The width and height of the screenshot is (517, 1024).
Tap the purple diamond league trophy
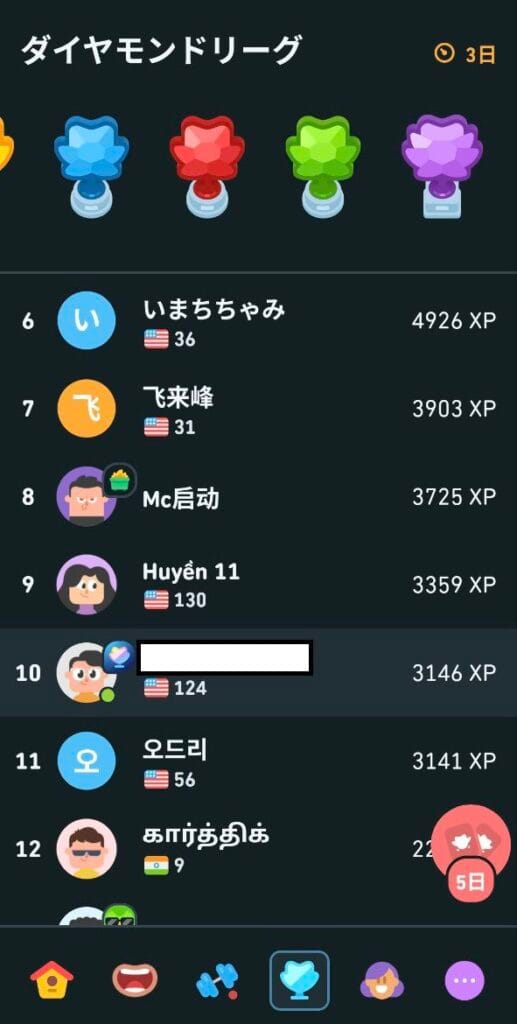coord(442,167)
